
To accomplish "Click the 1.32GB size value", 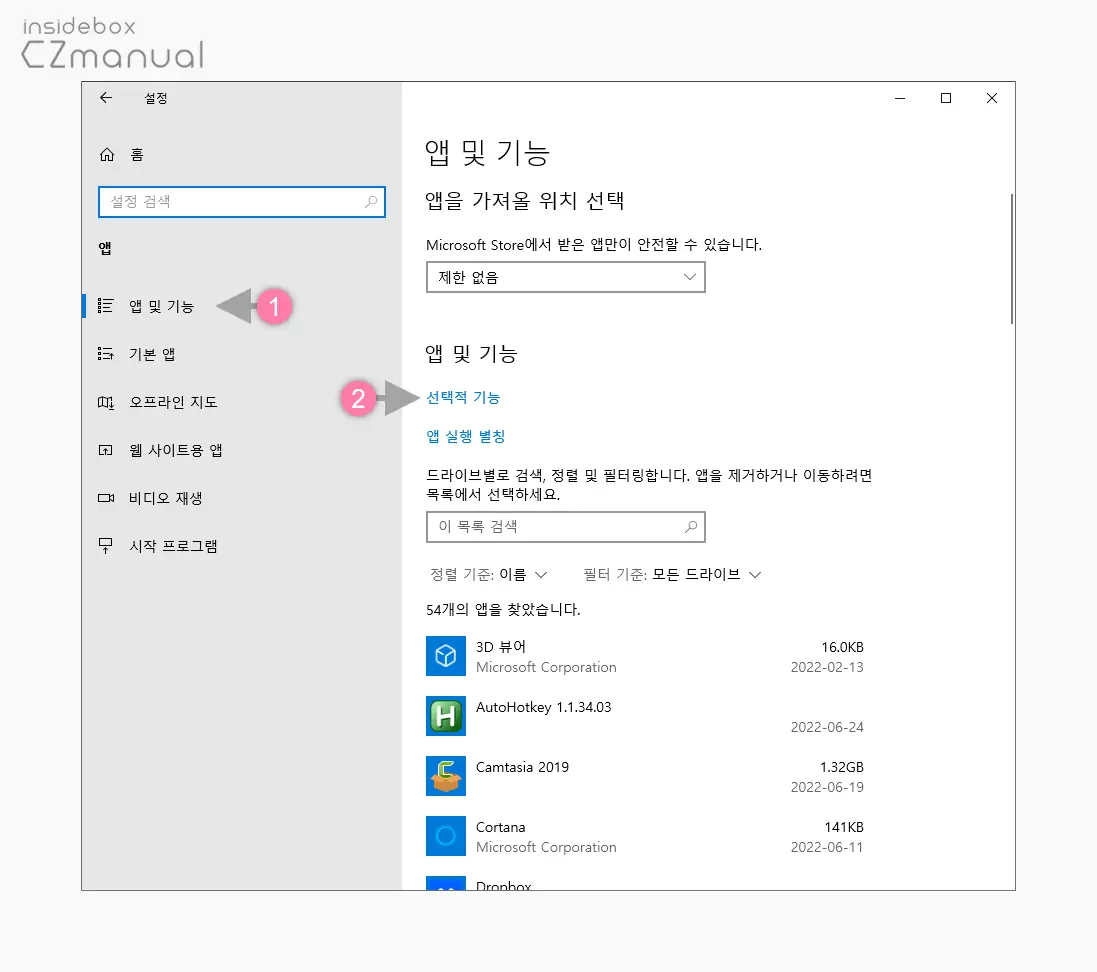I will click(842, 767).
